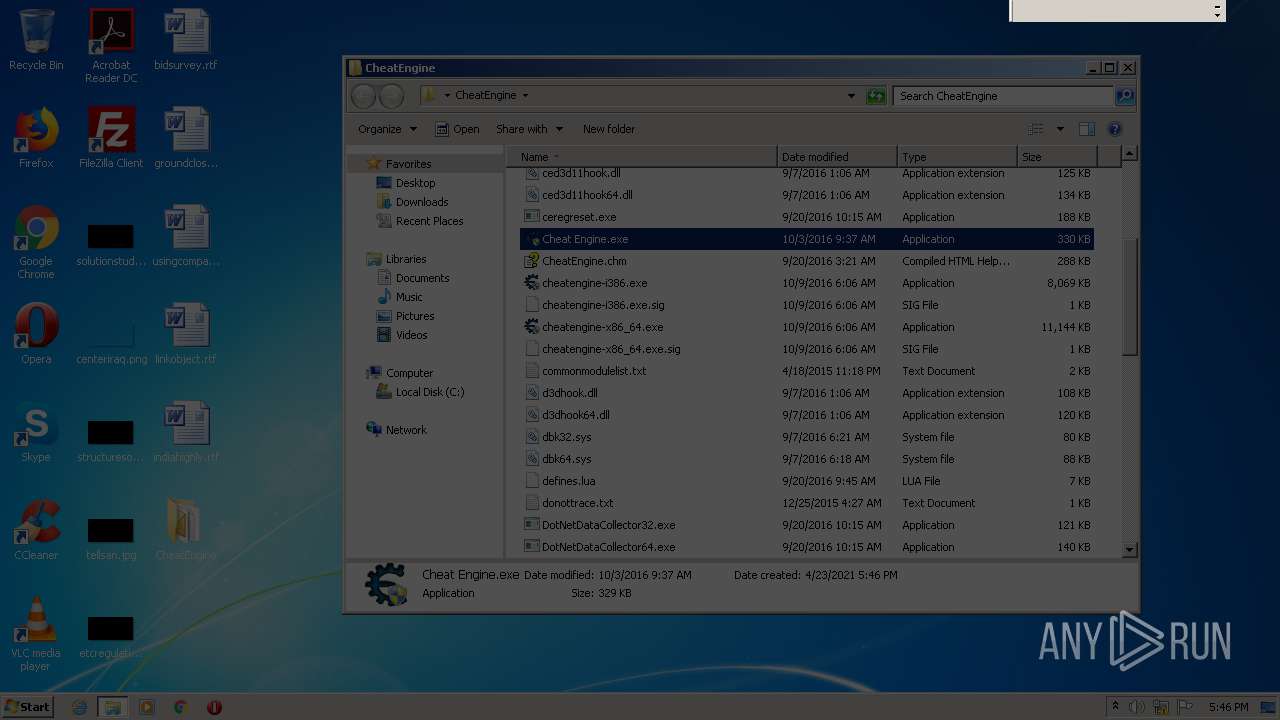The image size is (1280, 720).
Task: Select the linkobject.rtf desktop file
Action: pos(186,334)
